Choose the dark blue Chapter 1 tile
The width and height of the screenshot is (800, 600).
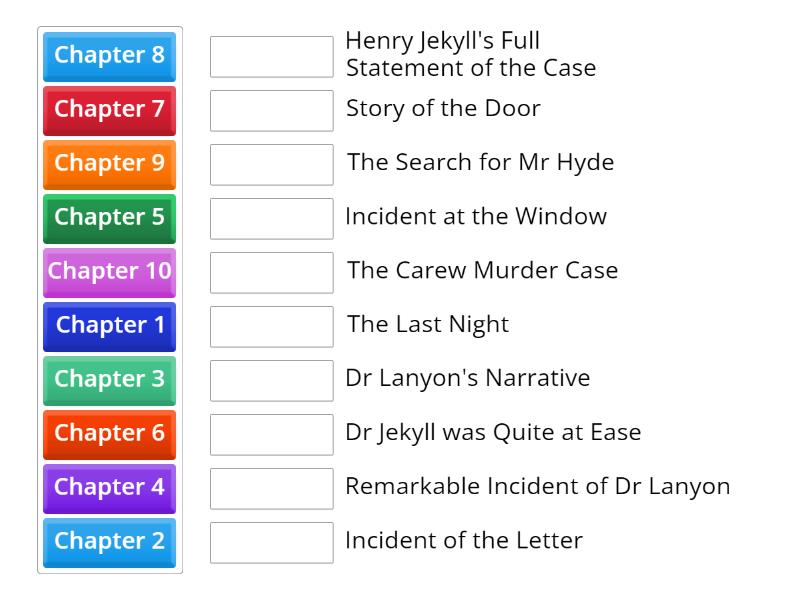[x=109, y=325]
